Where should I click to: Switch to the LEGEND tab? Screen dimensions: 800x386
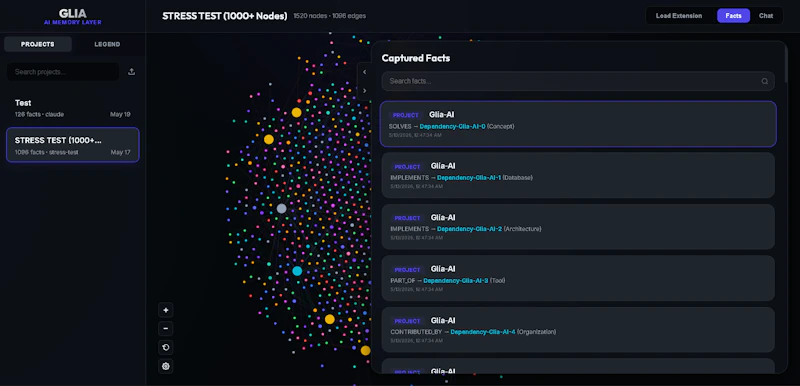click(107, 44)
